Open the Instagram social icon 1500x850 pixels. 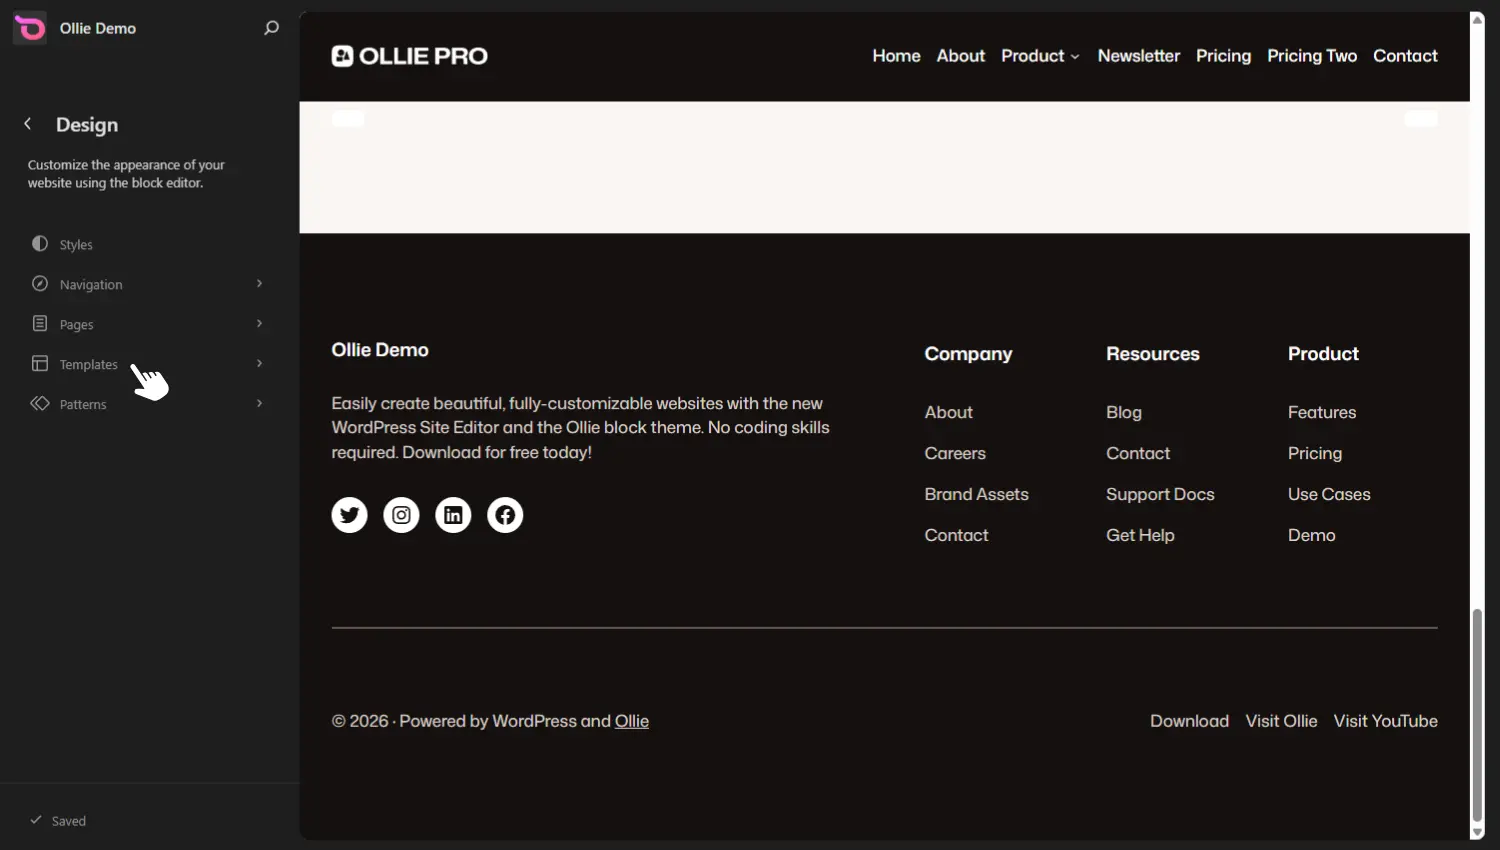pos(401,515)
